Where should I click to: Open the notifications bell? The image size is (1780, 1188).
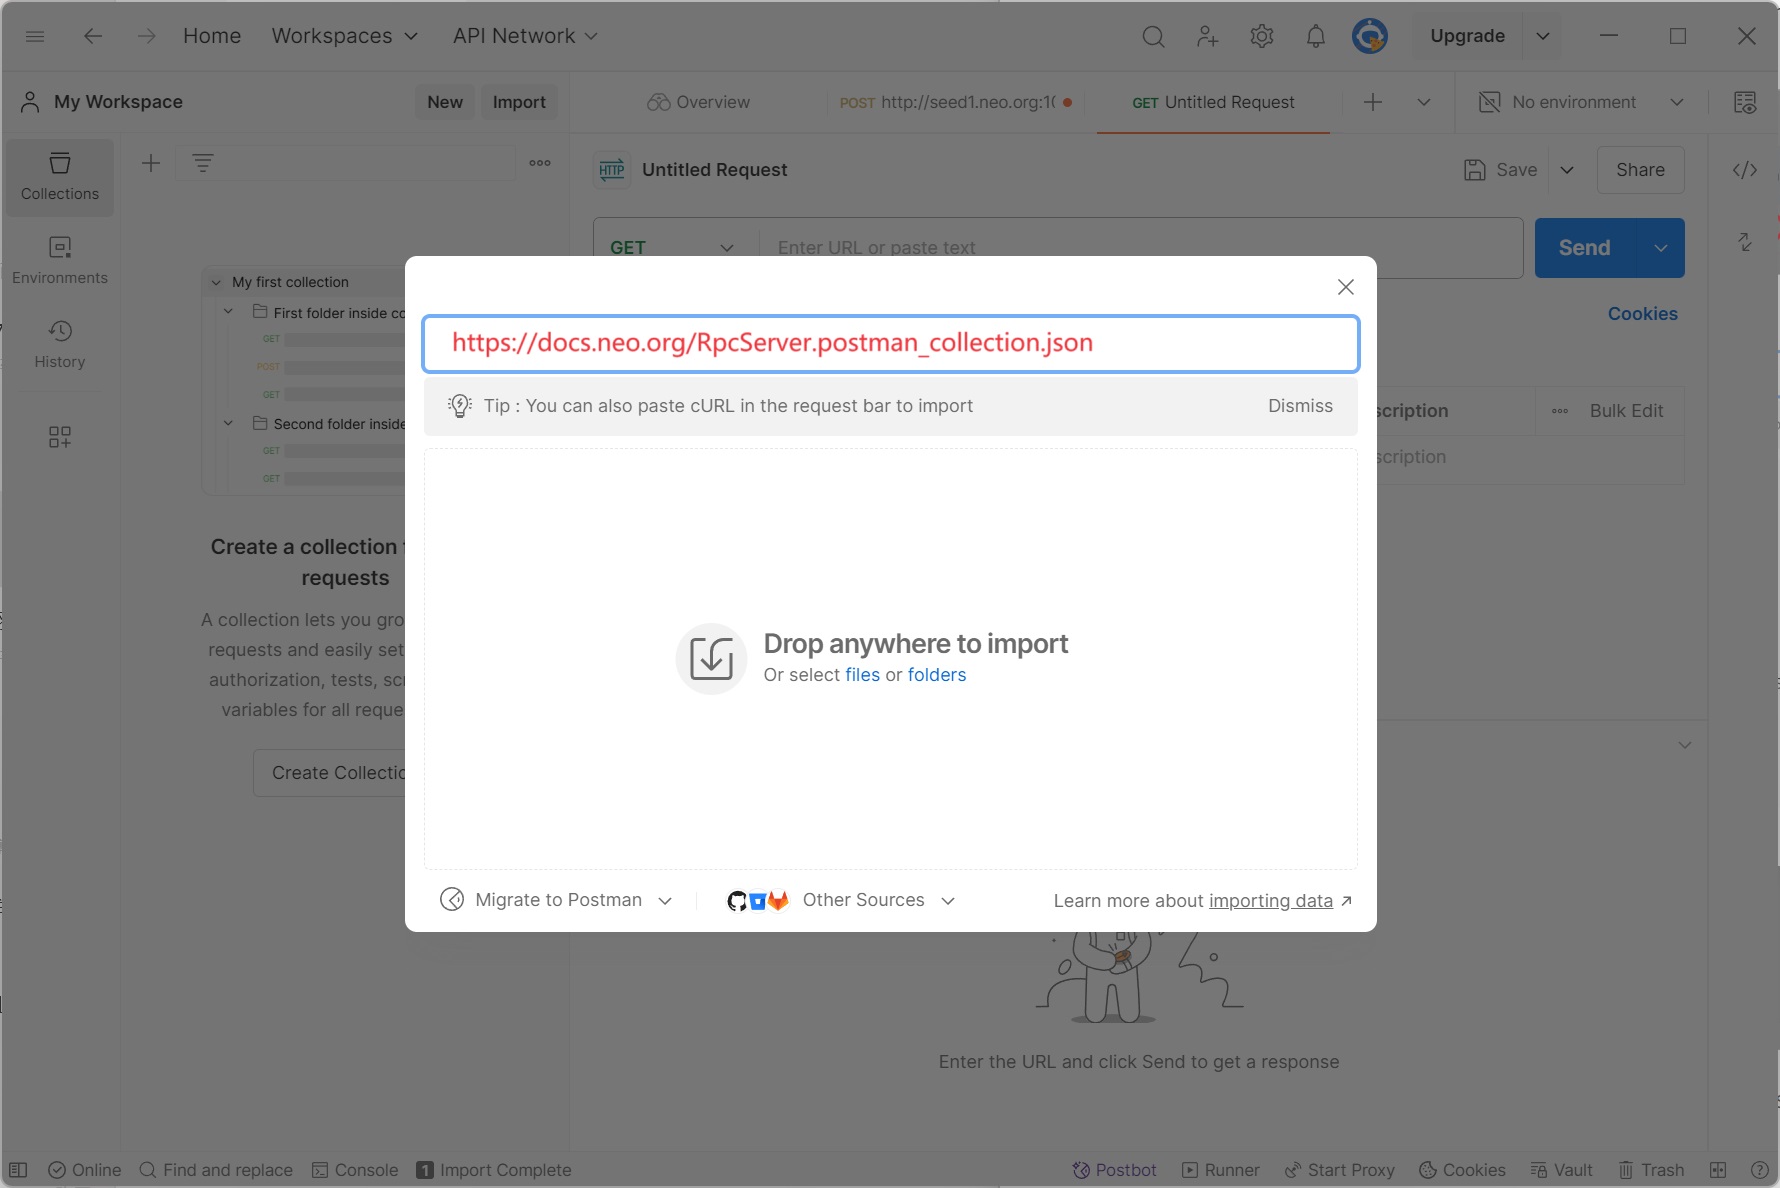[x=1315, y=36]
